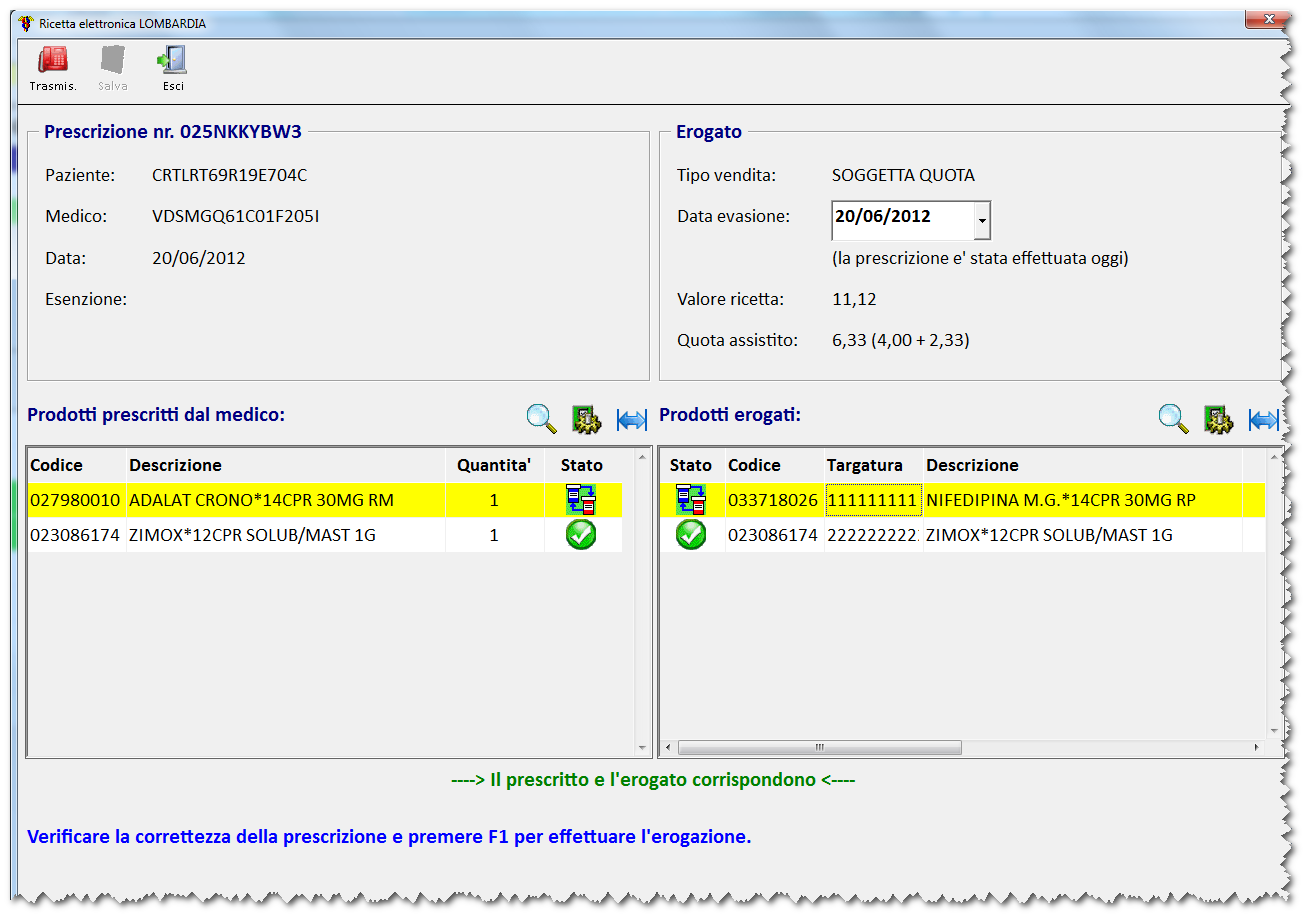Click Targatura cell 222222222
Viewport: 1309px width, 920px height.
pyautogui.click(x=873, y=535)
